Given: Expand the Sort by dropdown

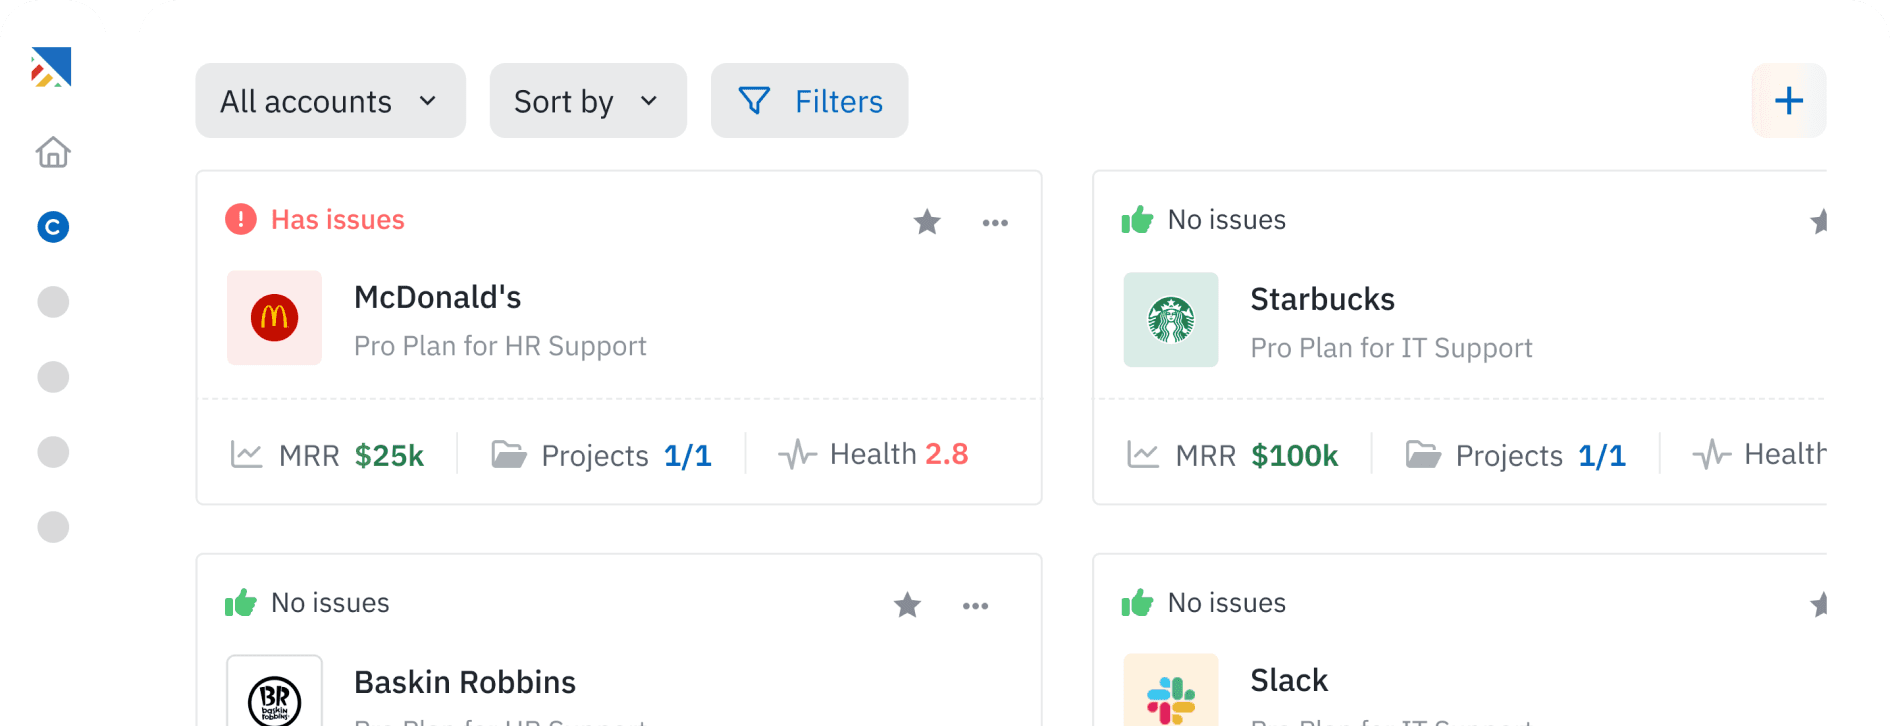Looking at the screenshot, I should click(588, 101).
